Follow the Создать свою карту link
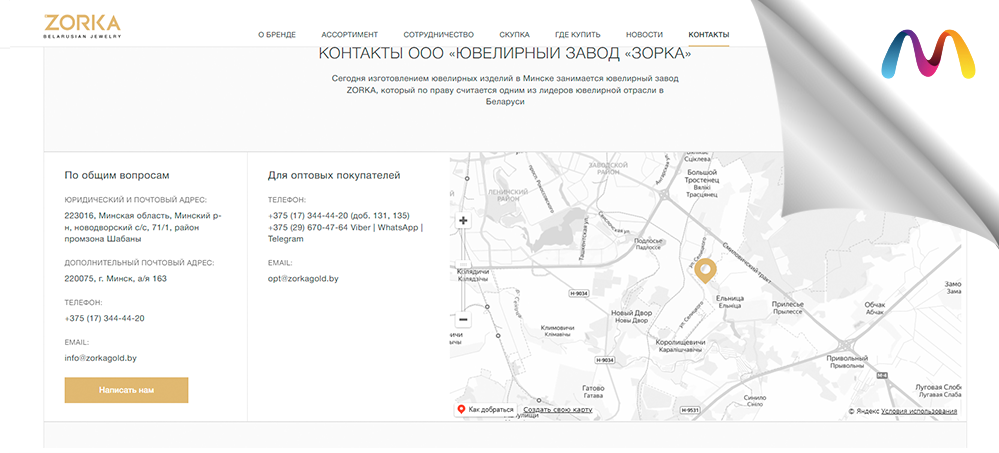999x453 pixels. pos(557,410)
